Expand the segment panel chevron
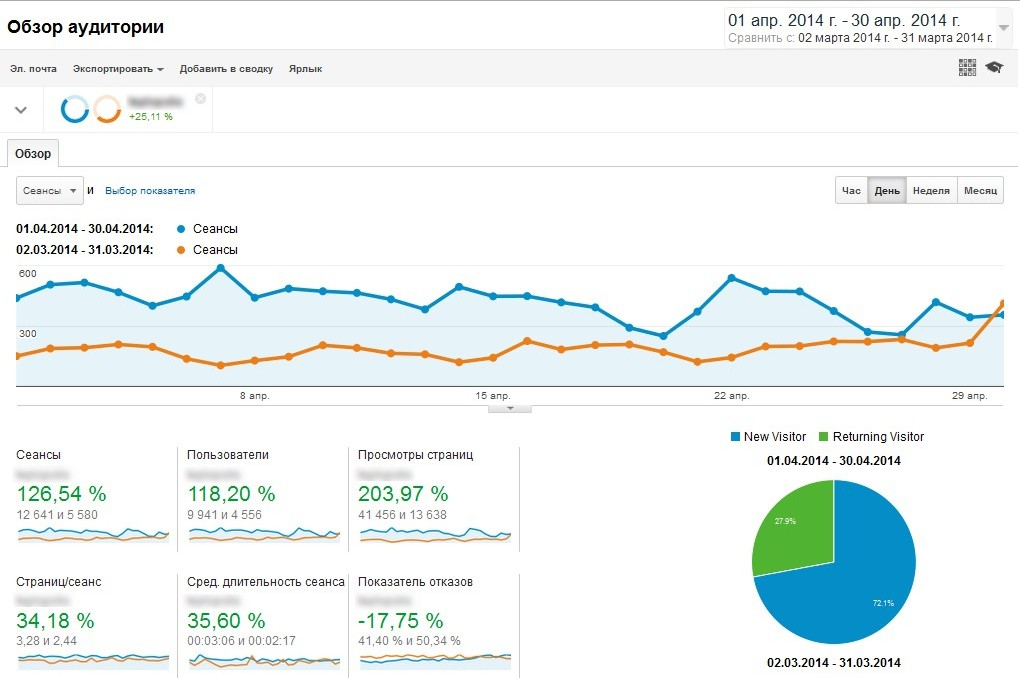This screenshot has width=1020, height=678. [x=20, y=109]
